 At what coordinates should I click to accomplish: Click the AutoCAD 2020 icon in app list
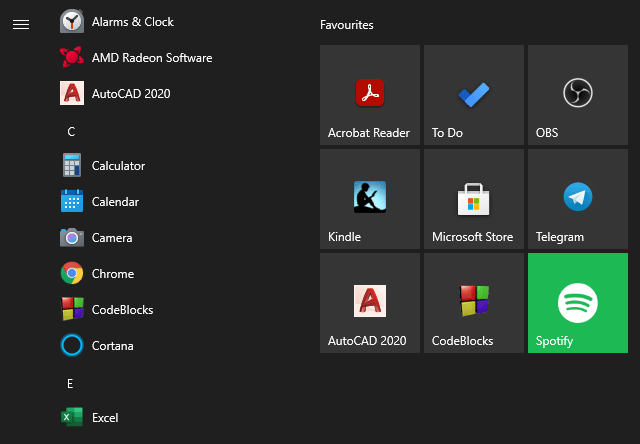pos(72,93)
